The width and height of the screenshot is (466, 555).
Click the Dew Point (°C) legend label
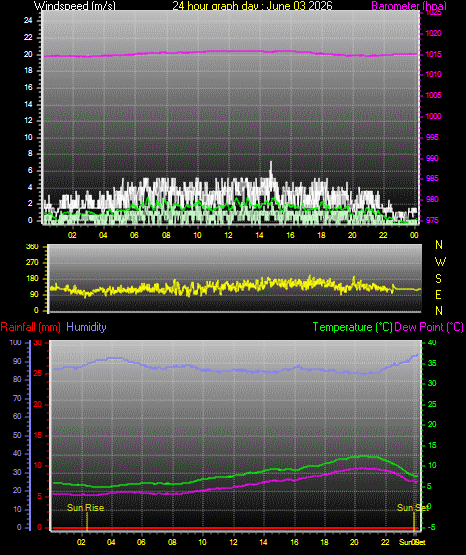[429, 327]
